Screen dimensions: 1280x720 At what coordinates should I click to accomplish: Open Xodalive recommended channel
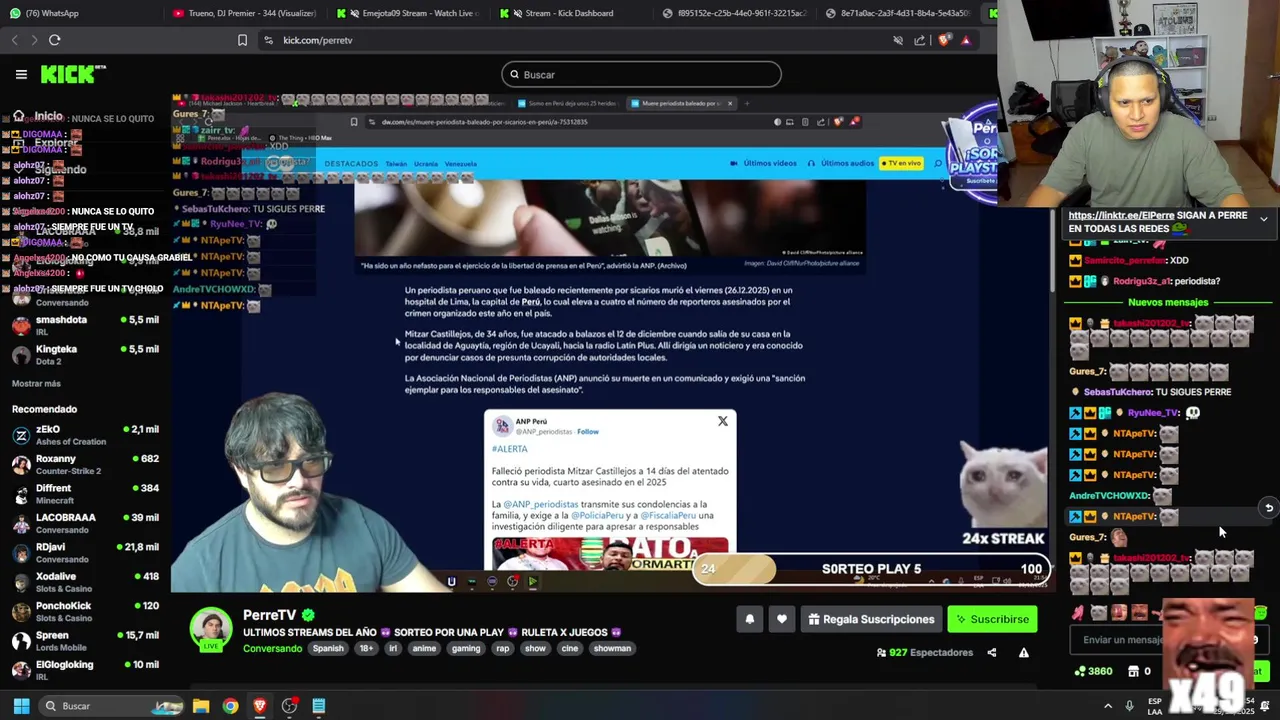pyautogui.click(x=85, y=582)
